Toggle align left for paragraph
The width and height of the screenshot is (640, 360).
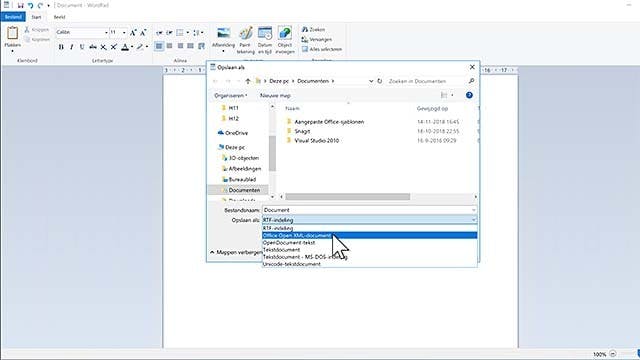pyautogui.click(x=159, y=46)
